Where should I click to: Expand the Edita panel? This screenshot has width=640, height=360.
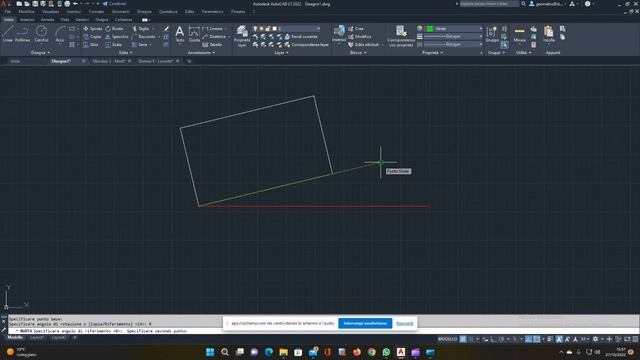pos(125,53)
